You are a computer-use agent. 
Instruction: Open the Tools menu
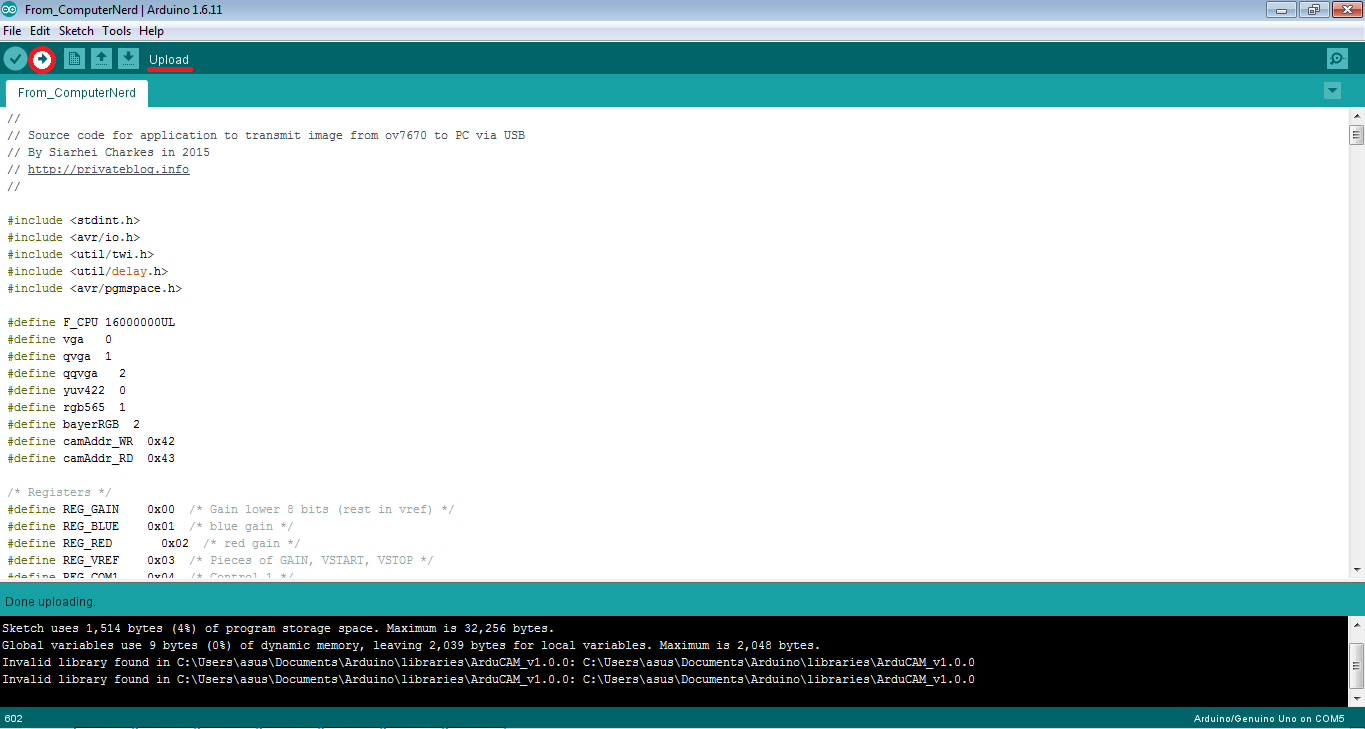(116, 30)
